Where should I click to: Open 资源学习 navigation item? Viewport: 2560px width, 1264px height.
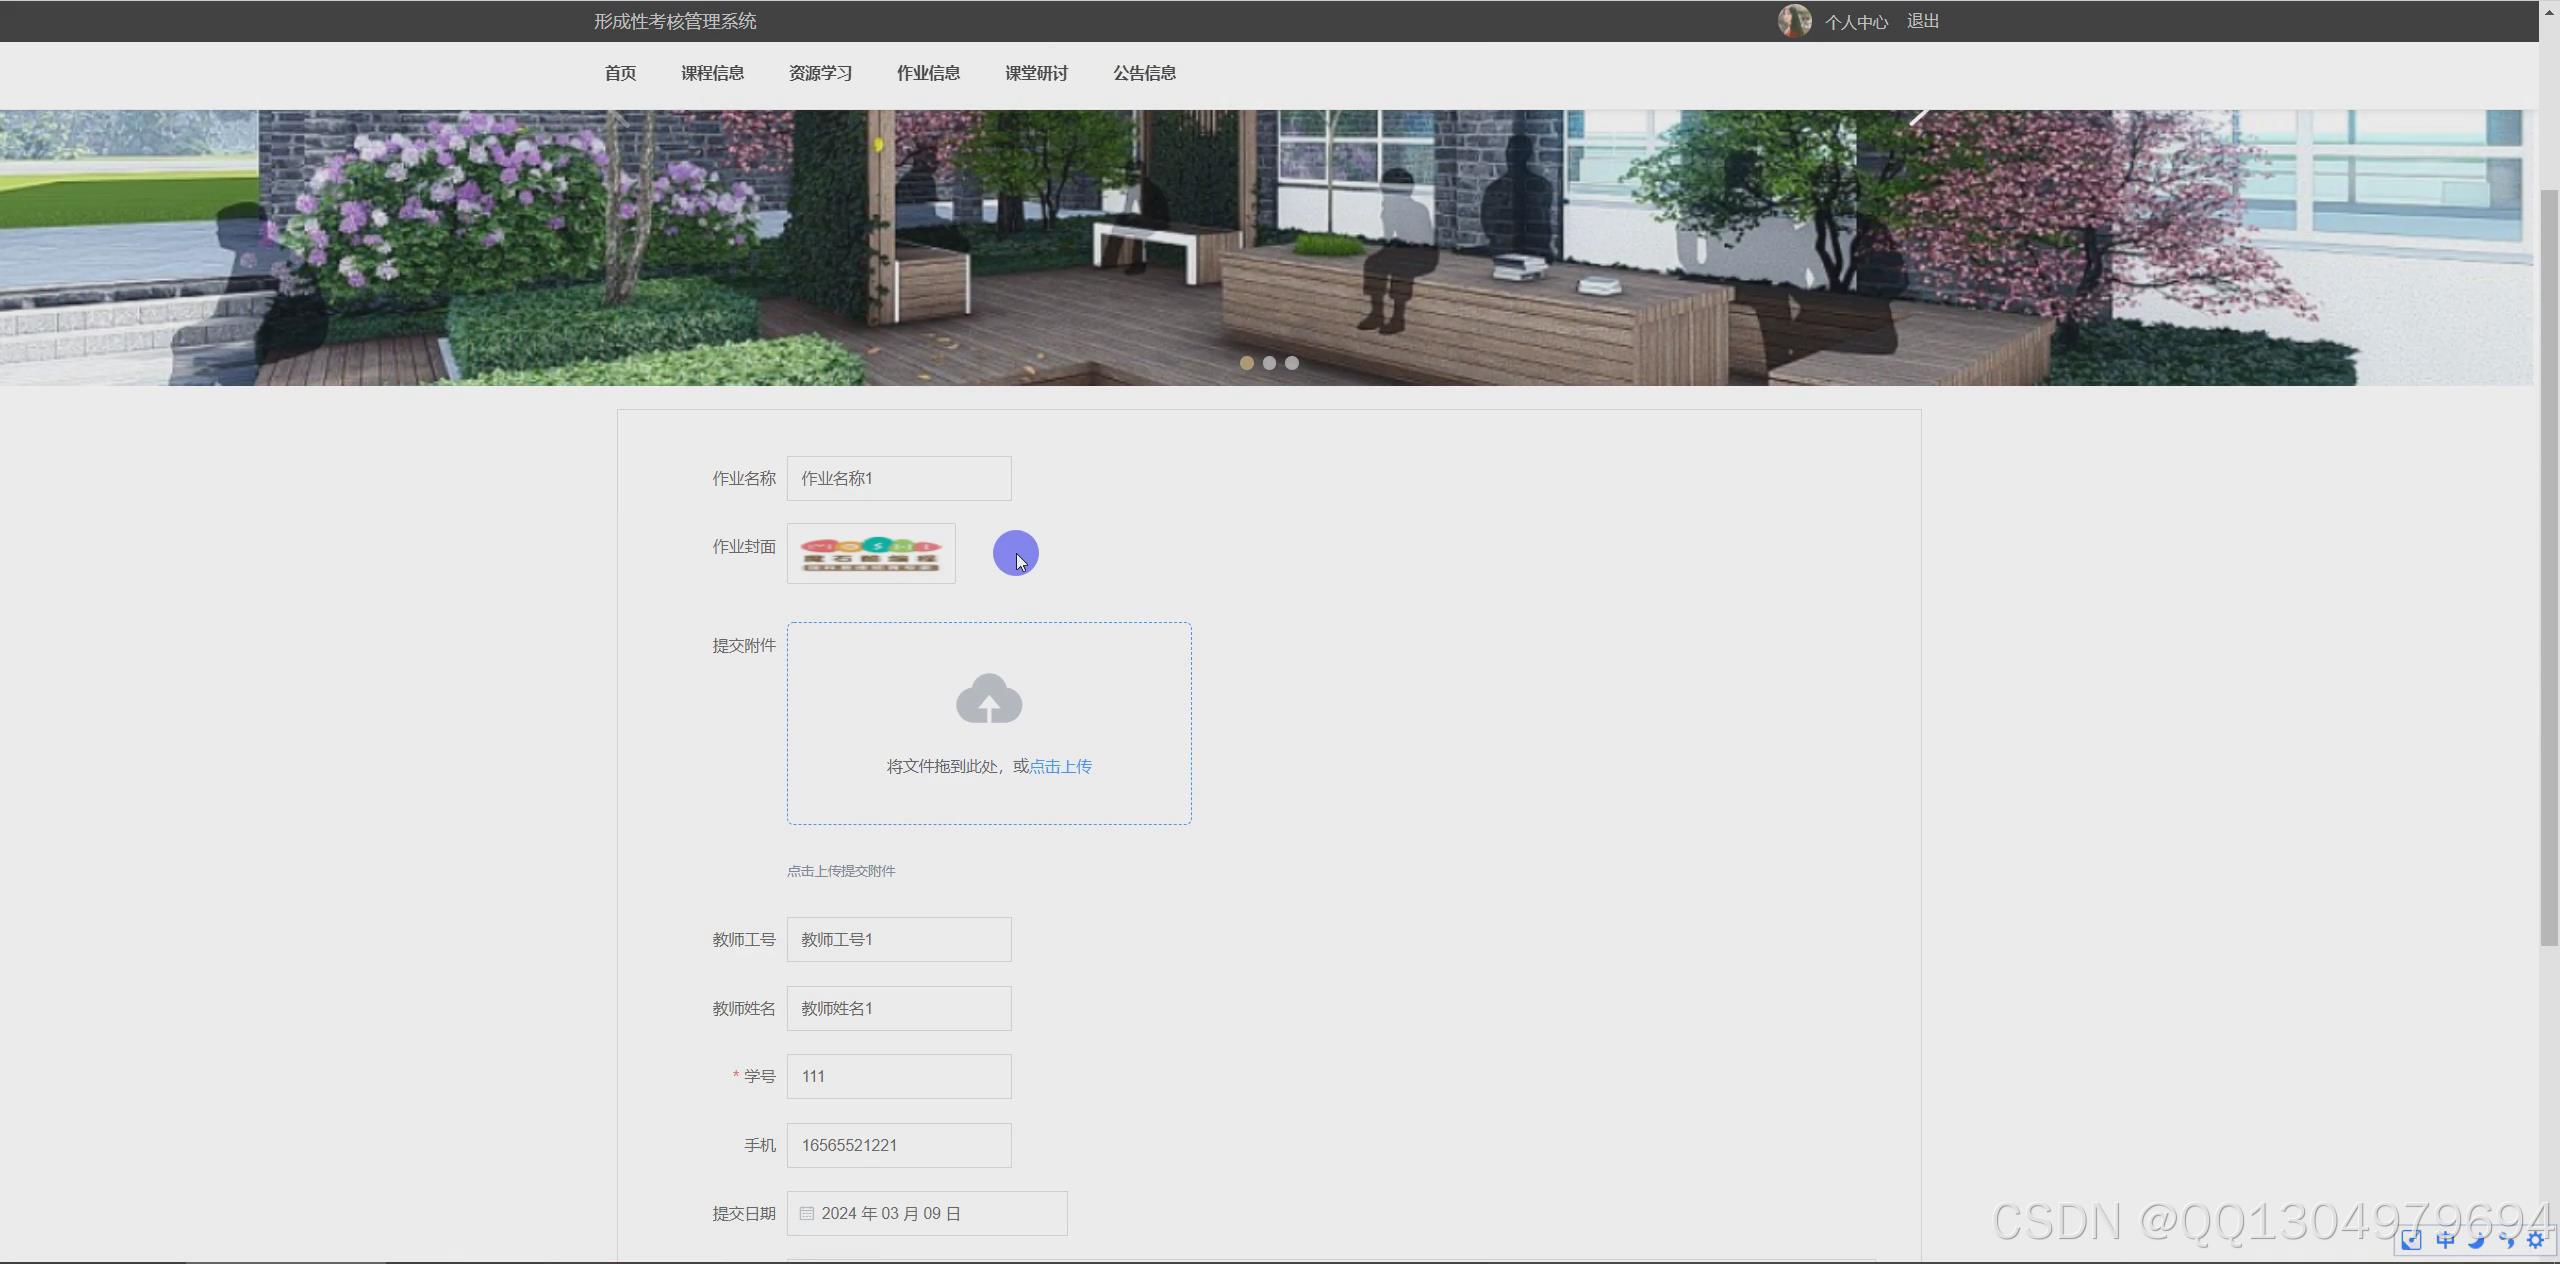point(820,73)
